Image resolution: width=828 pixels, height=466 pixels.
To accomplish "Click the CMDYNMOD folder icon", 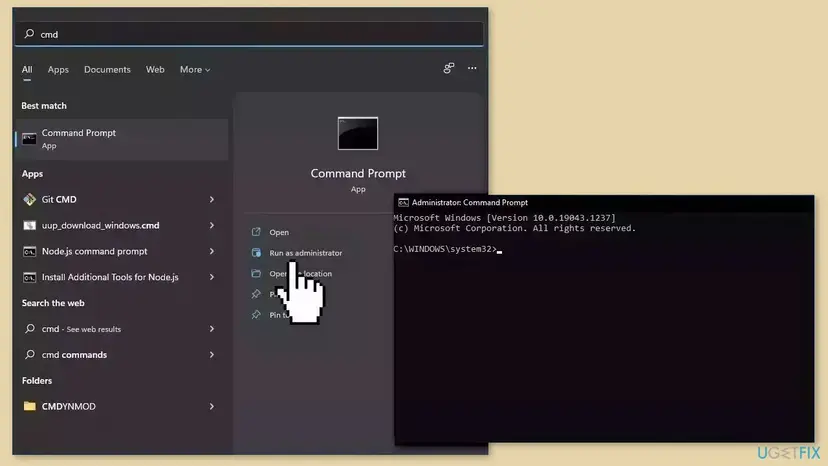I will pyautogui.click(x=30, y=406).
